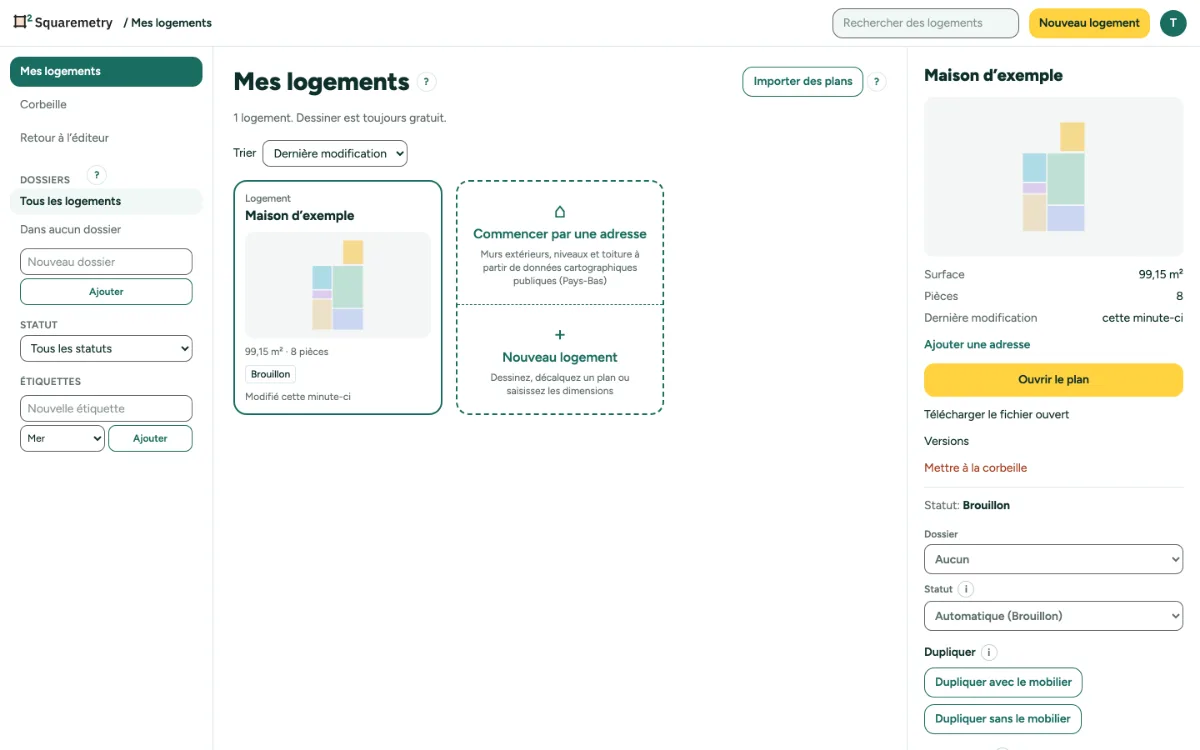Open the Dossier dropdown showing Aucun

pyautogui.click(x=1053, y=559)
